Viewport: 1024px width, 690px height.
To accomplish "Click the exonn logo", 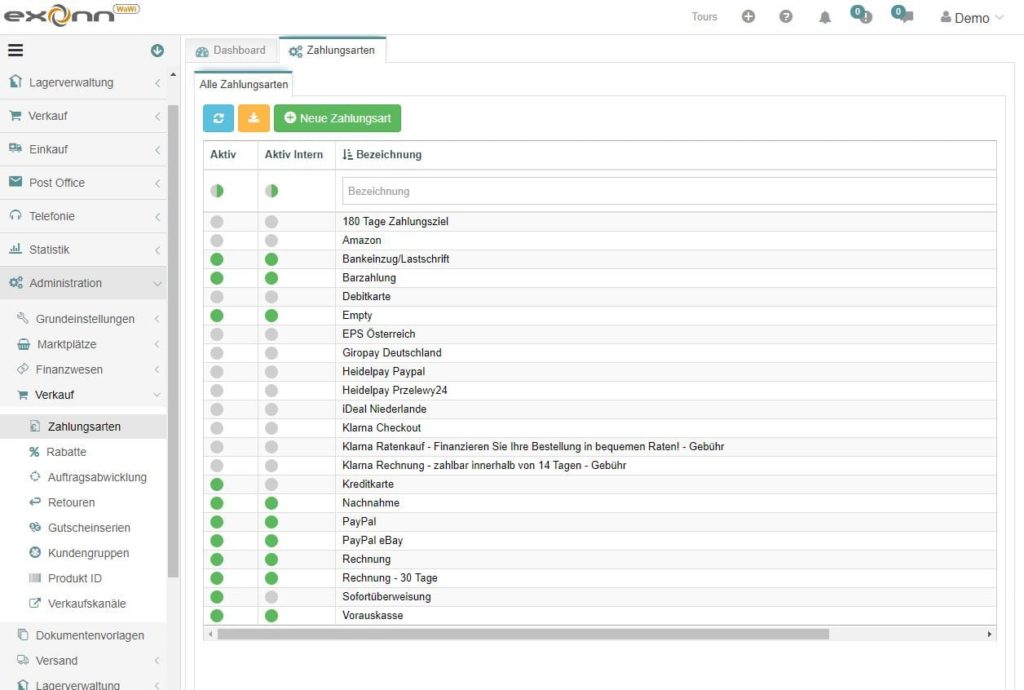I will (71, 15).
